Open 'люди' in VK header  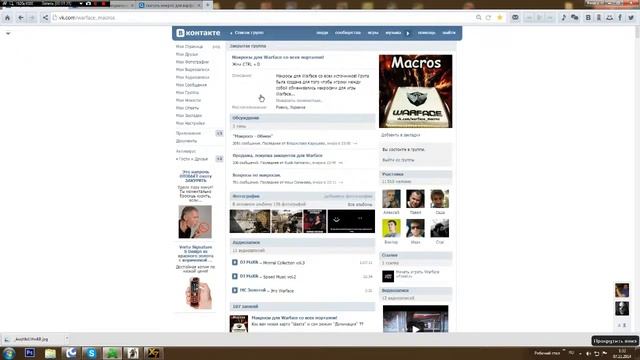tap(322, 33)
